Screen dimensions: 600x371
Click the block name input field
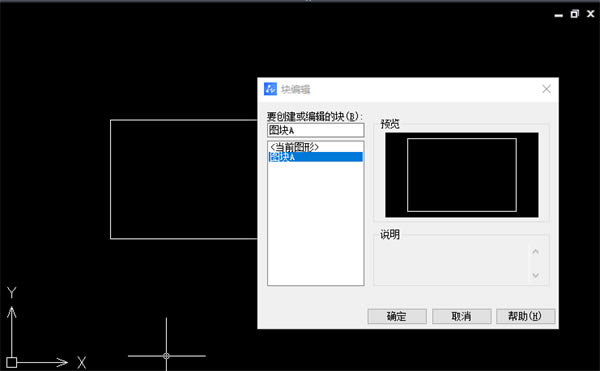click(x=315, y=130)
